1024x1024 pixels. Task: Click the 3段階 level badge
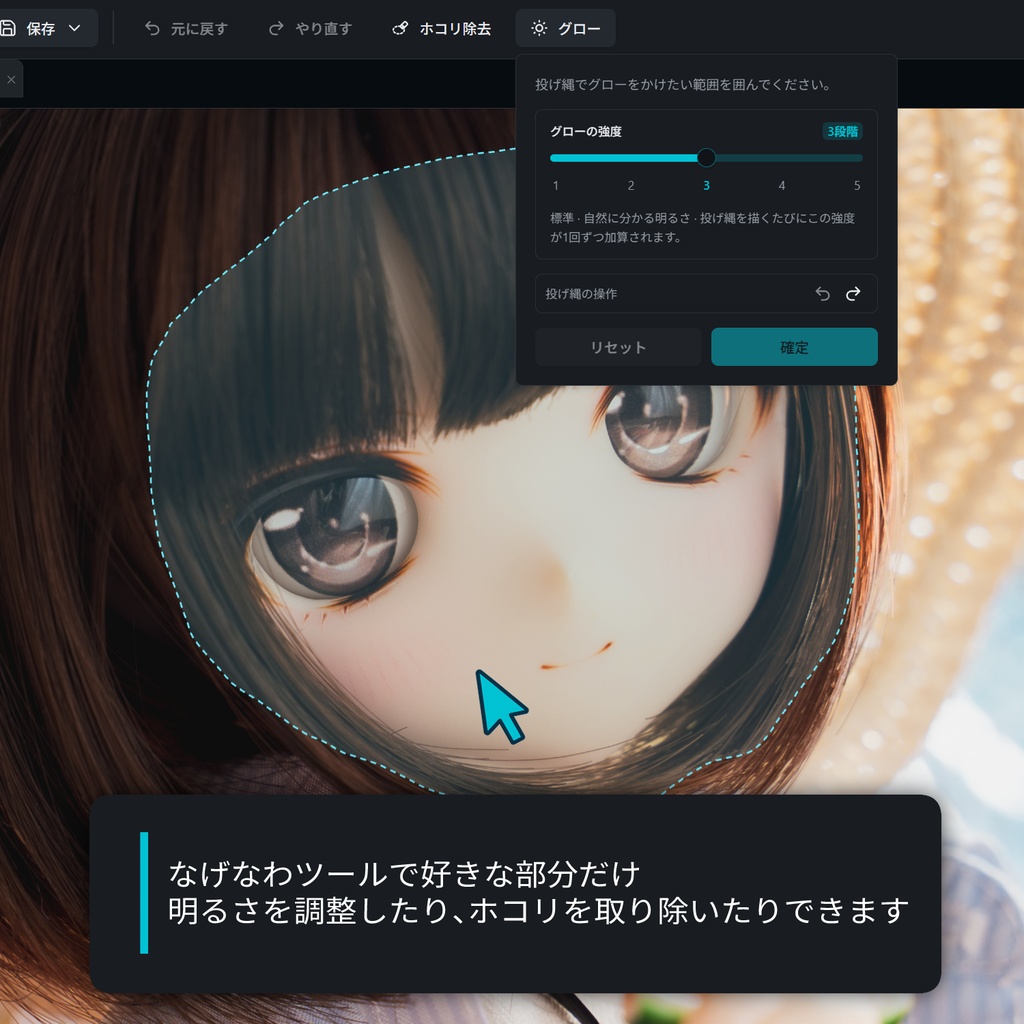(x=842, y=131)
